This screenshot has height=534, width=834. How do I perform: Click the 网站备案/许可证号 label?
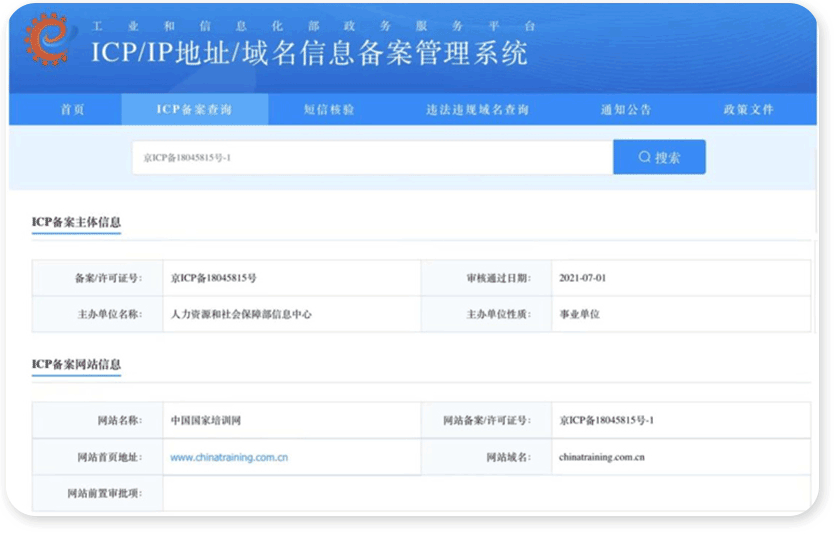point(487,421)
